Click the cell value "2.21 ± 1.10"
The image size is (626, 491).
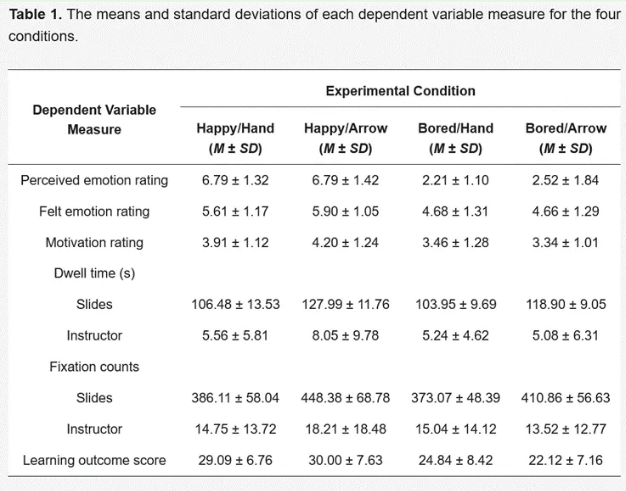pyautogui.click(x=455, y=181)
